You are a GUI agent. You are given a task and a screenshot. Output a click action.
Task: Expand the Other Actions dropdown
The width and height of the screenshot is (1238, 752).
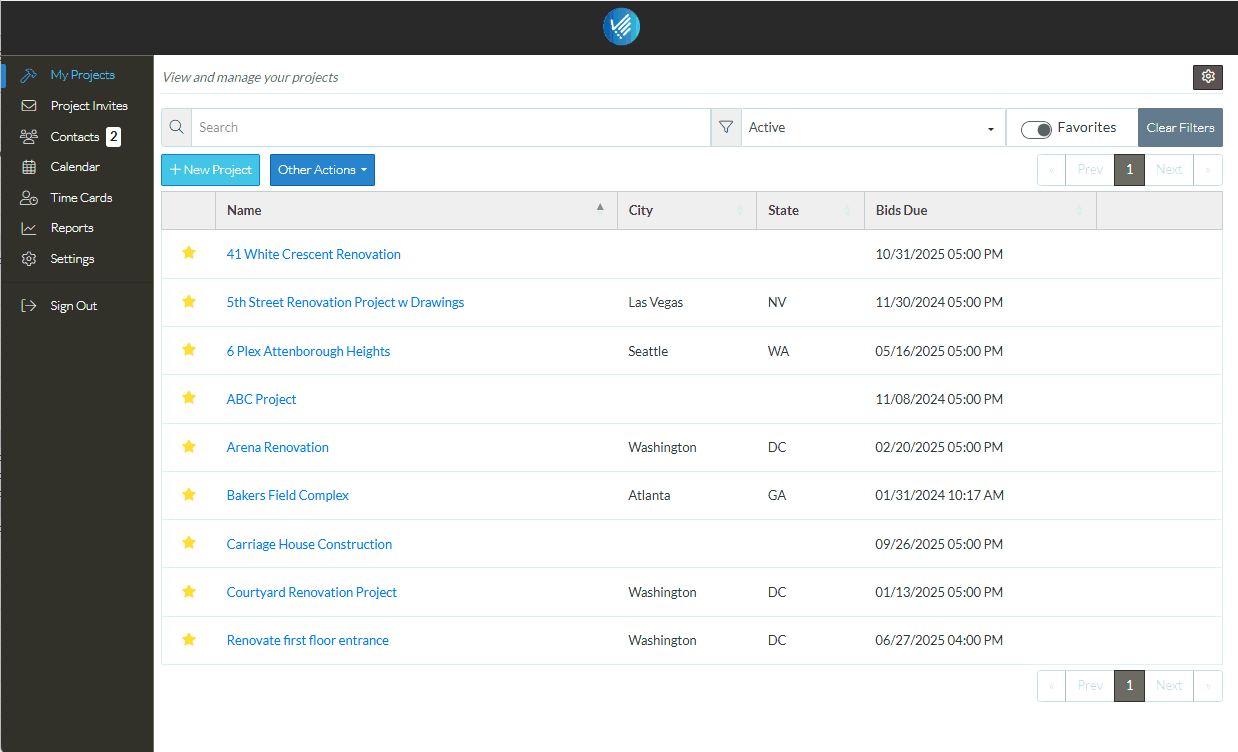[x=322, y=170]
